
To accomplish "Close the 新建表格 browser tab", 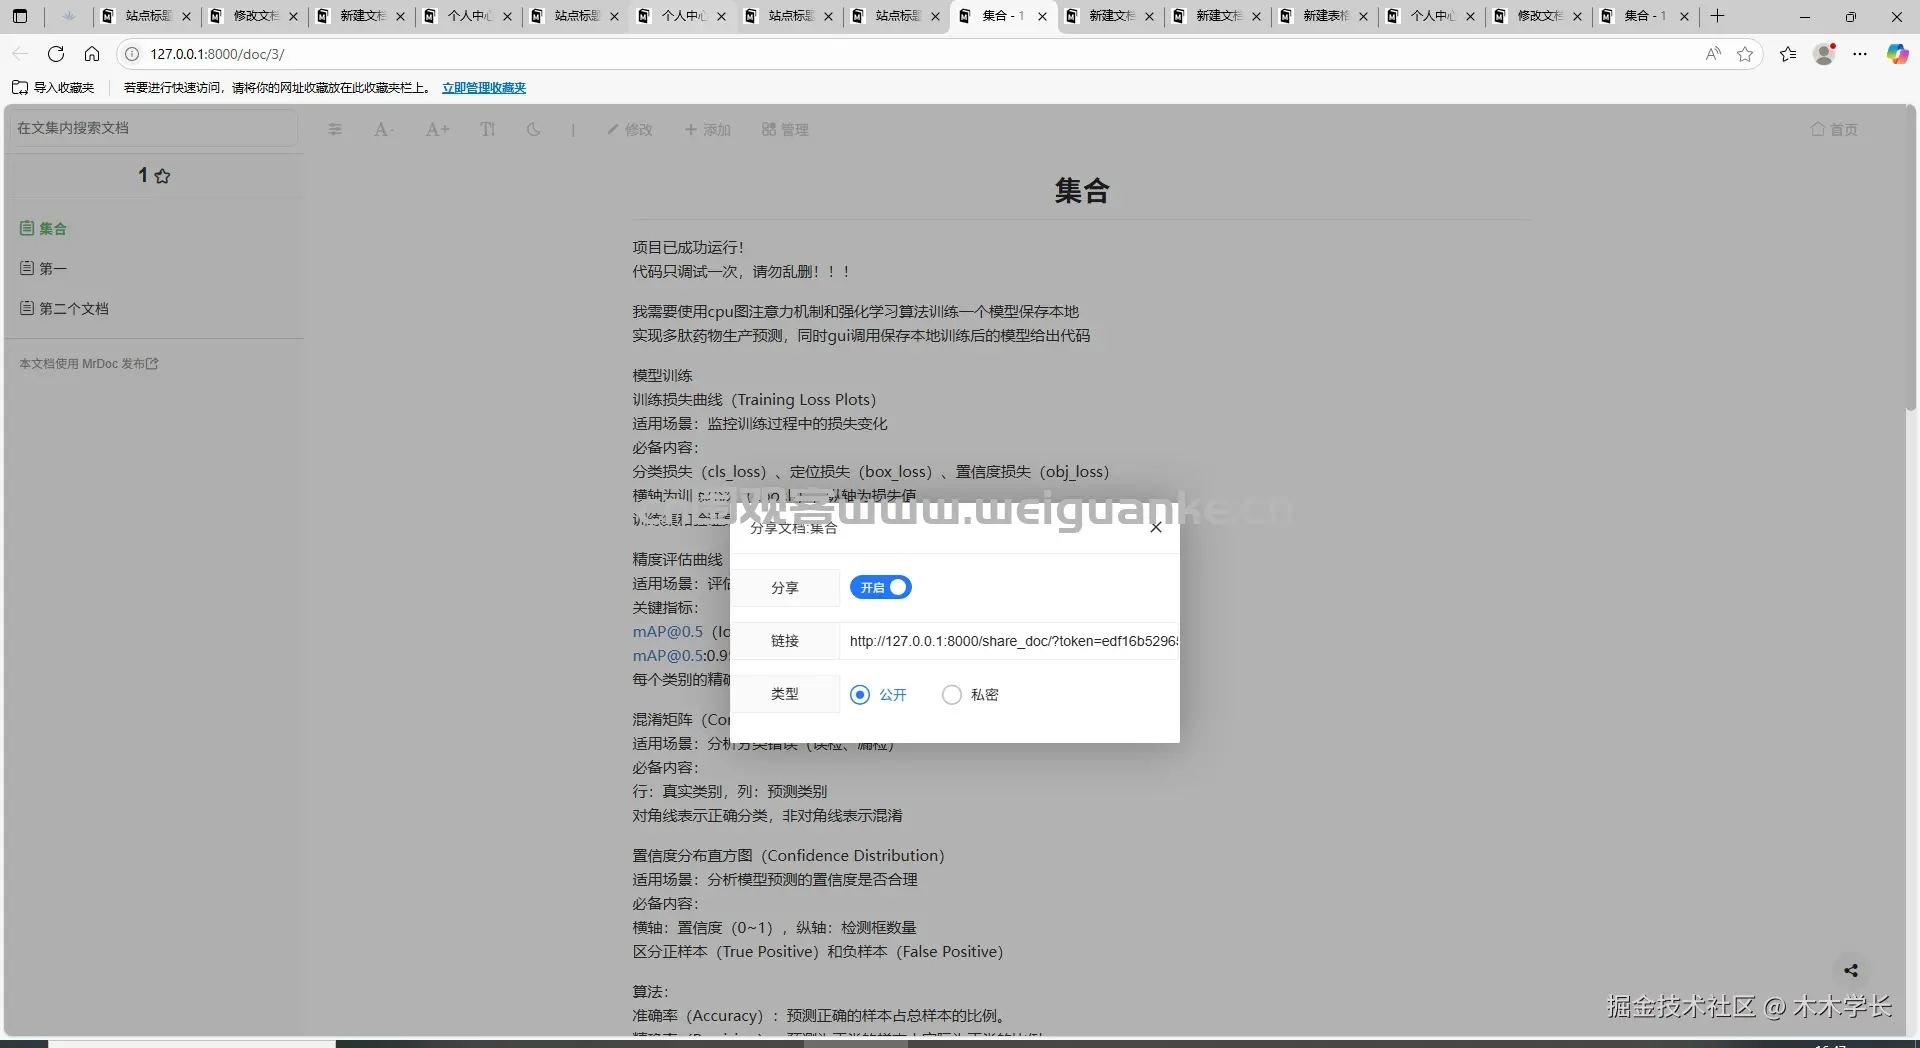I will tap(1363, 16).
